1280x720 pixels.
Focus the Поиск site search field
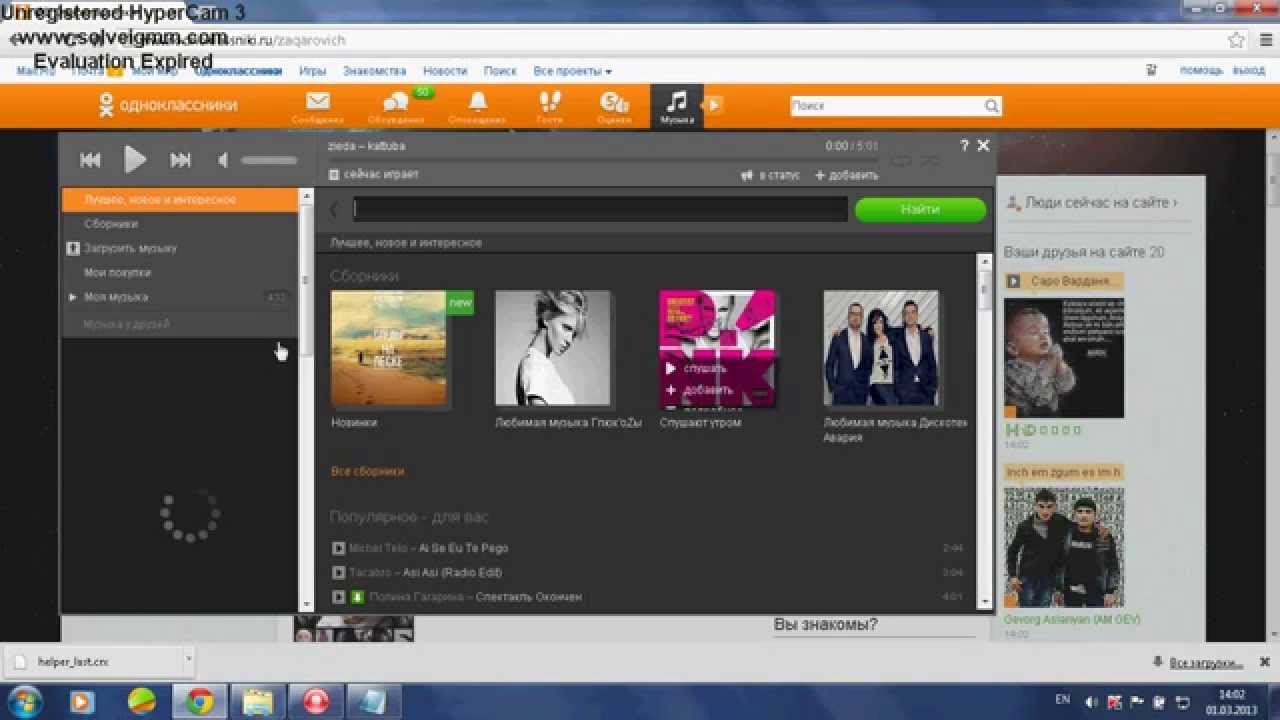click(x=887, y=106)
